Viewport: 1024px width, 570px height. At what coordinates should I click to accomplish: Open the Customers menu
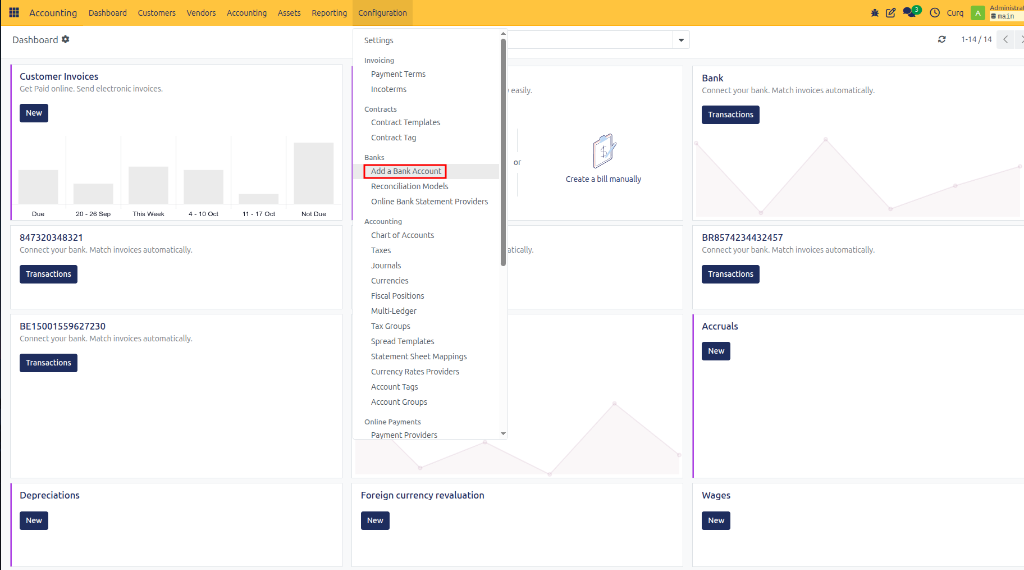[x=157, y=12]
